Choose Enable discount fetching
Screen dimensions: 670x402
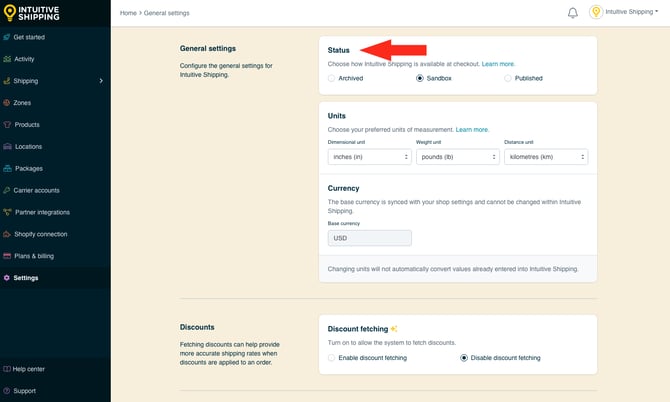click(x=331, y=358)
